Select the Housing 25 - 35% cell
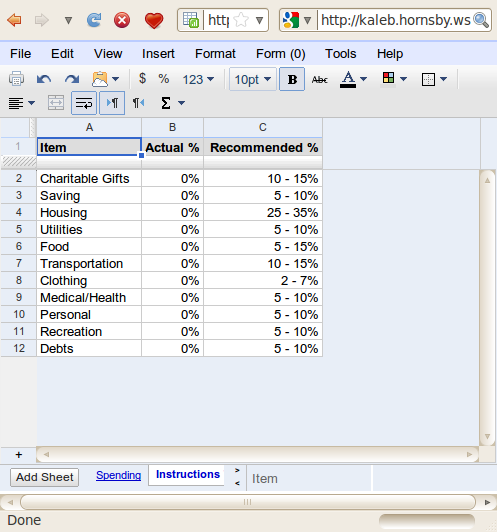 (x=263, y=212)
